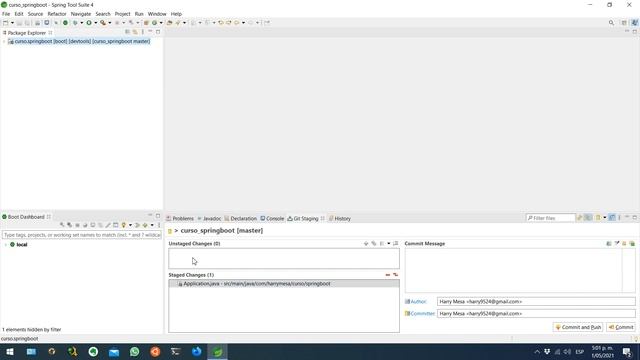This screenshot has height=360, width=640.
Task: Open Boot Dashboard light bulb dropdown arrow
Action: 130,225
